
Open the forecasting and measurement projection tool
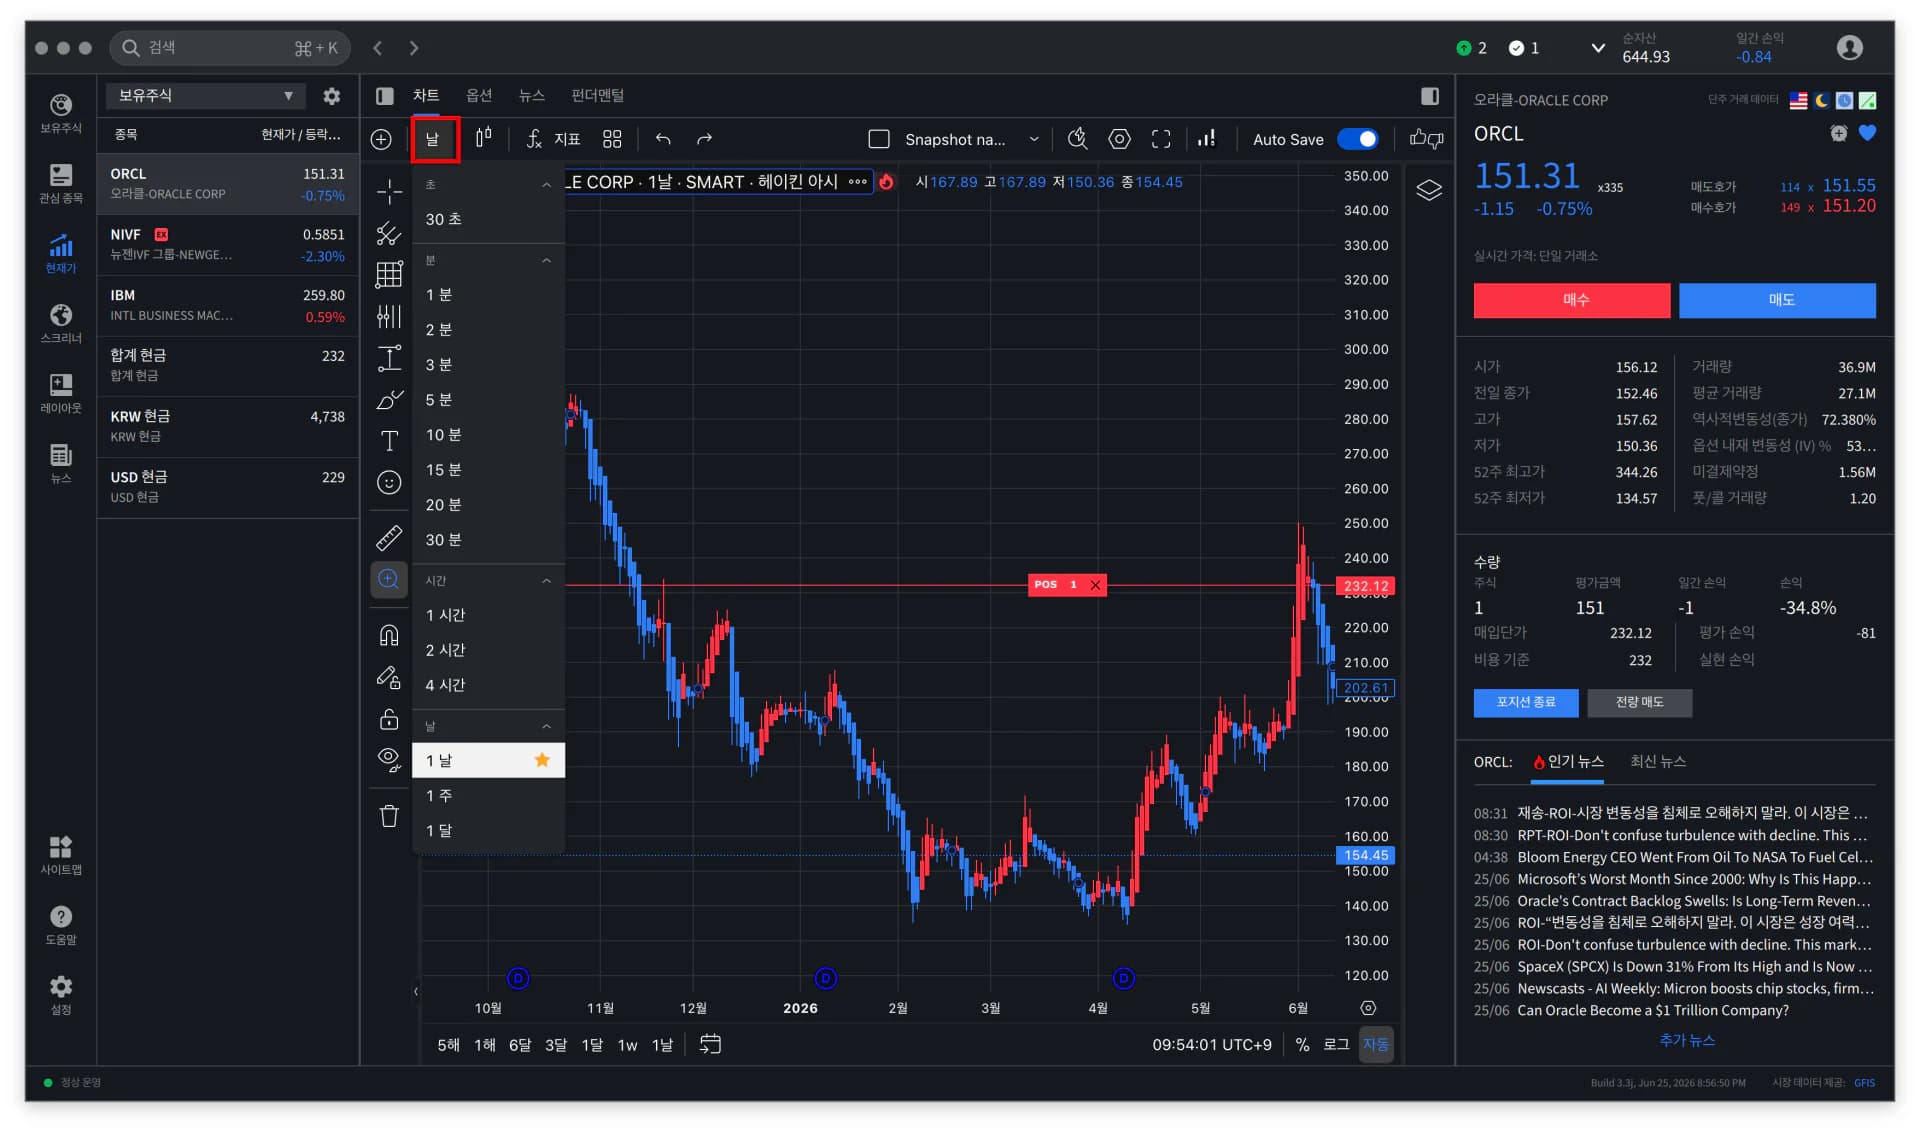(x=389, y=358)
